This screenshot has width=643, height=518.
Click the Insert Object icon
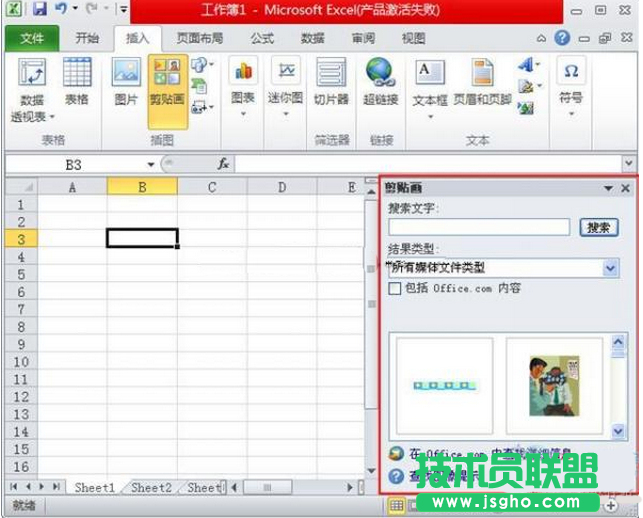coord(525,108)
